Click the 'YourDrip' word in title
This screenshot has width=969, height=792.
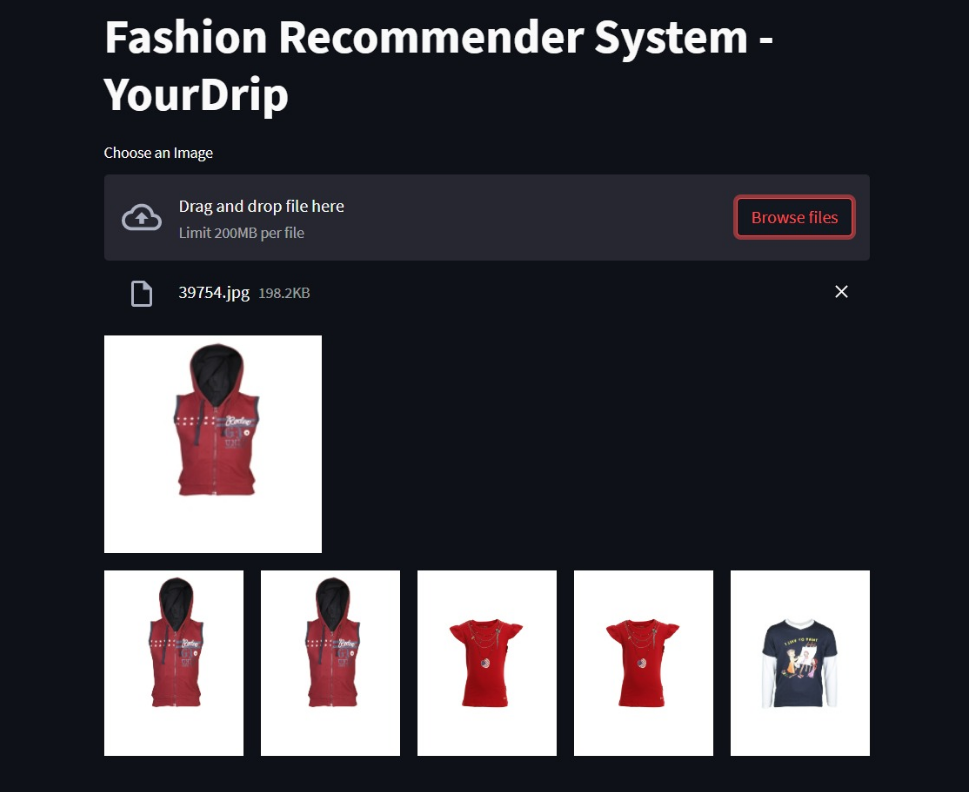pyautogui.click(x=196, y=95)
